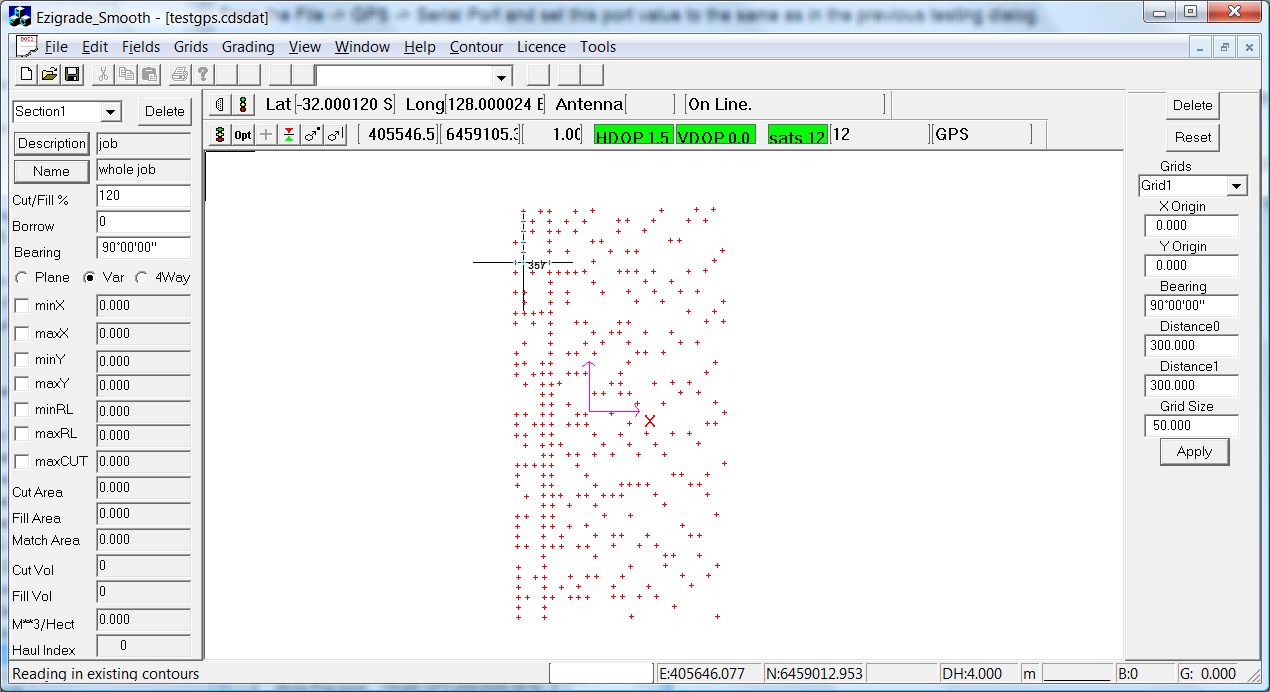Viewport: 1270px width, 692px height.
Task: Open the Grid1 grids dropdown
Action: (x=1237, y=186)
